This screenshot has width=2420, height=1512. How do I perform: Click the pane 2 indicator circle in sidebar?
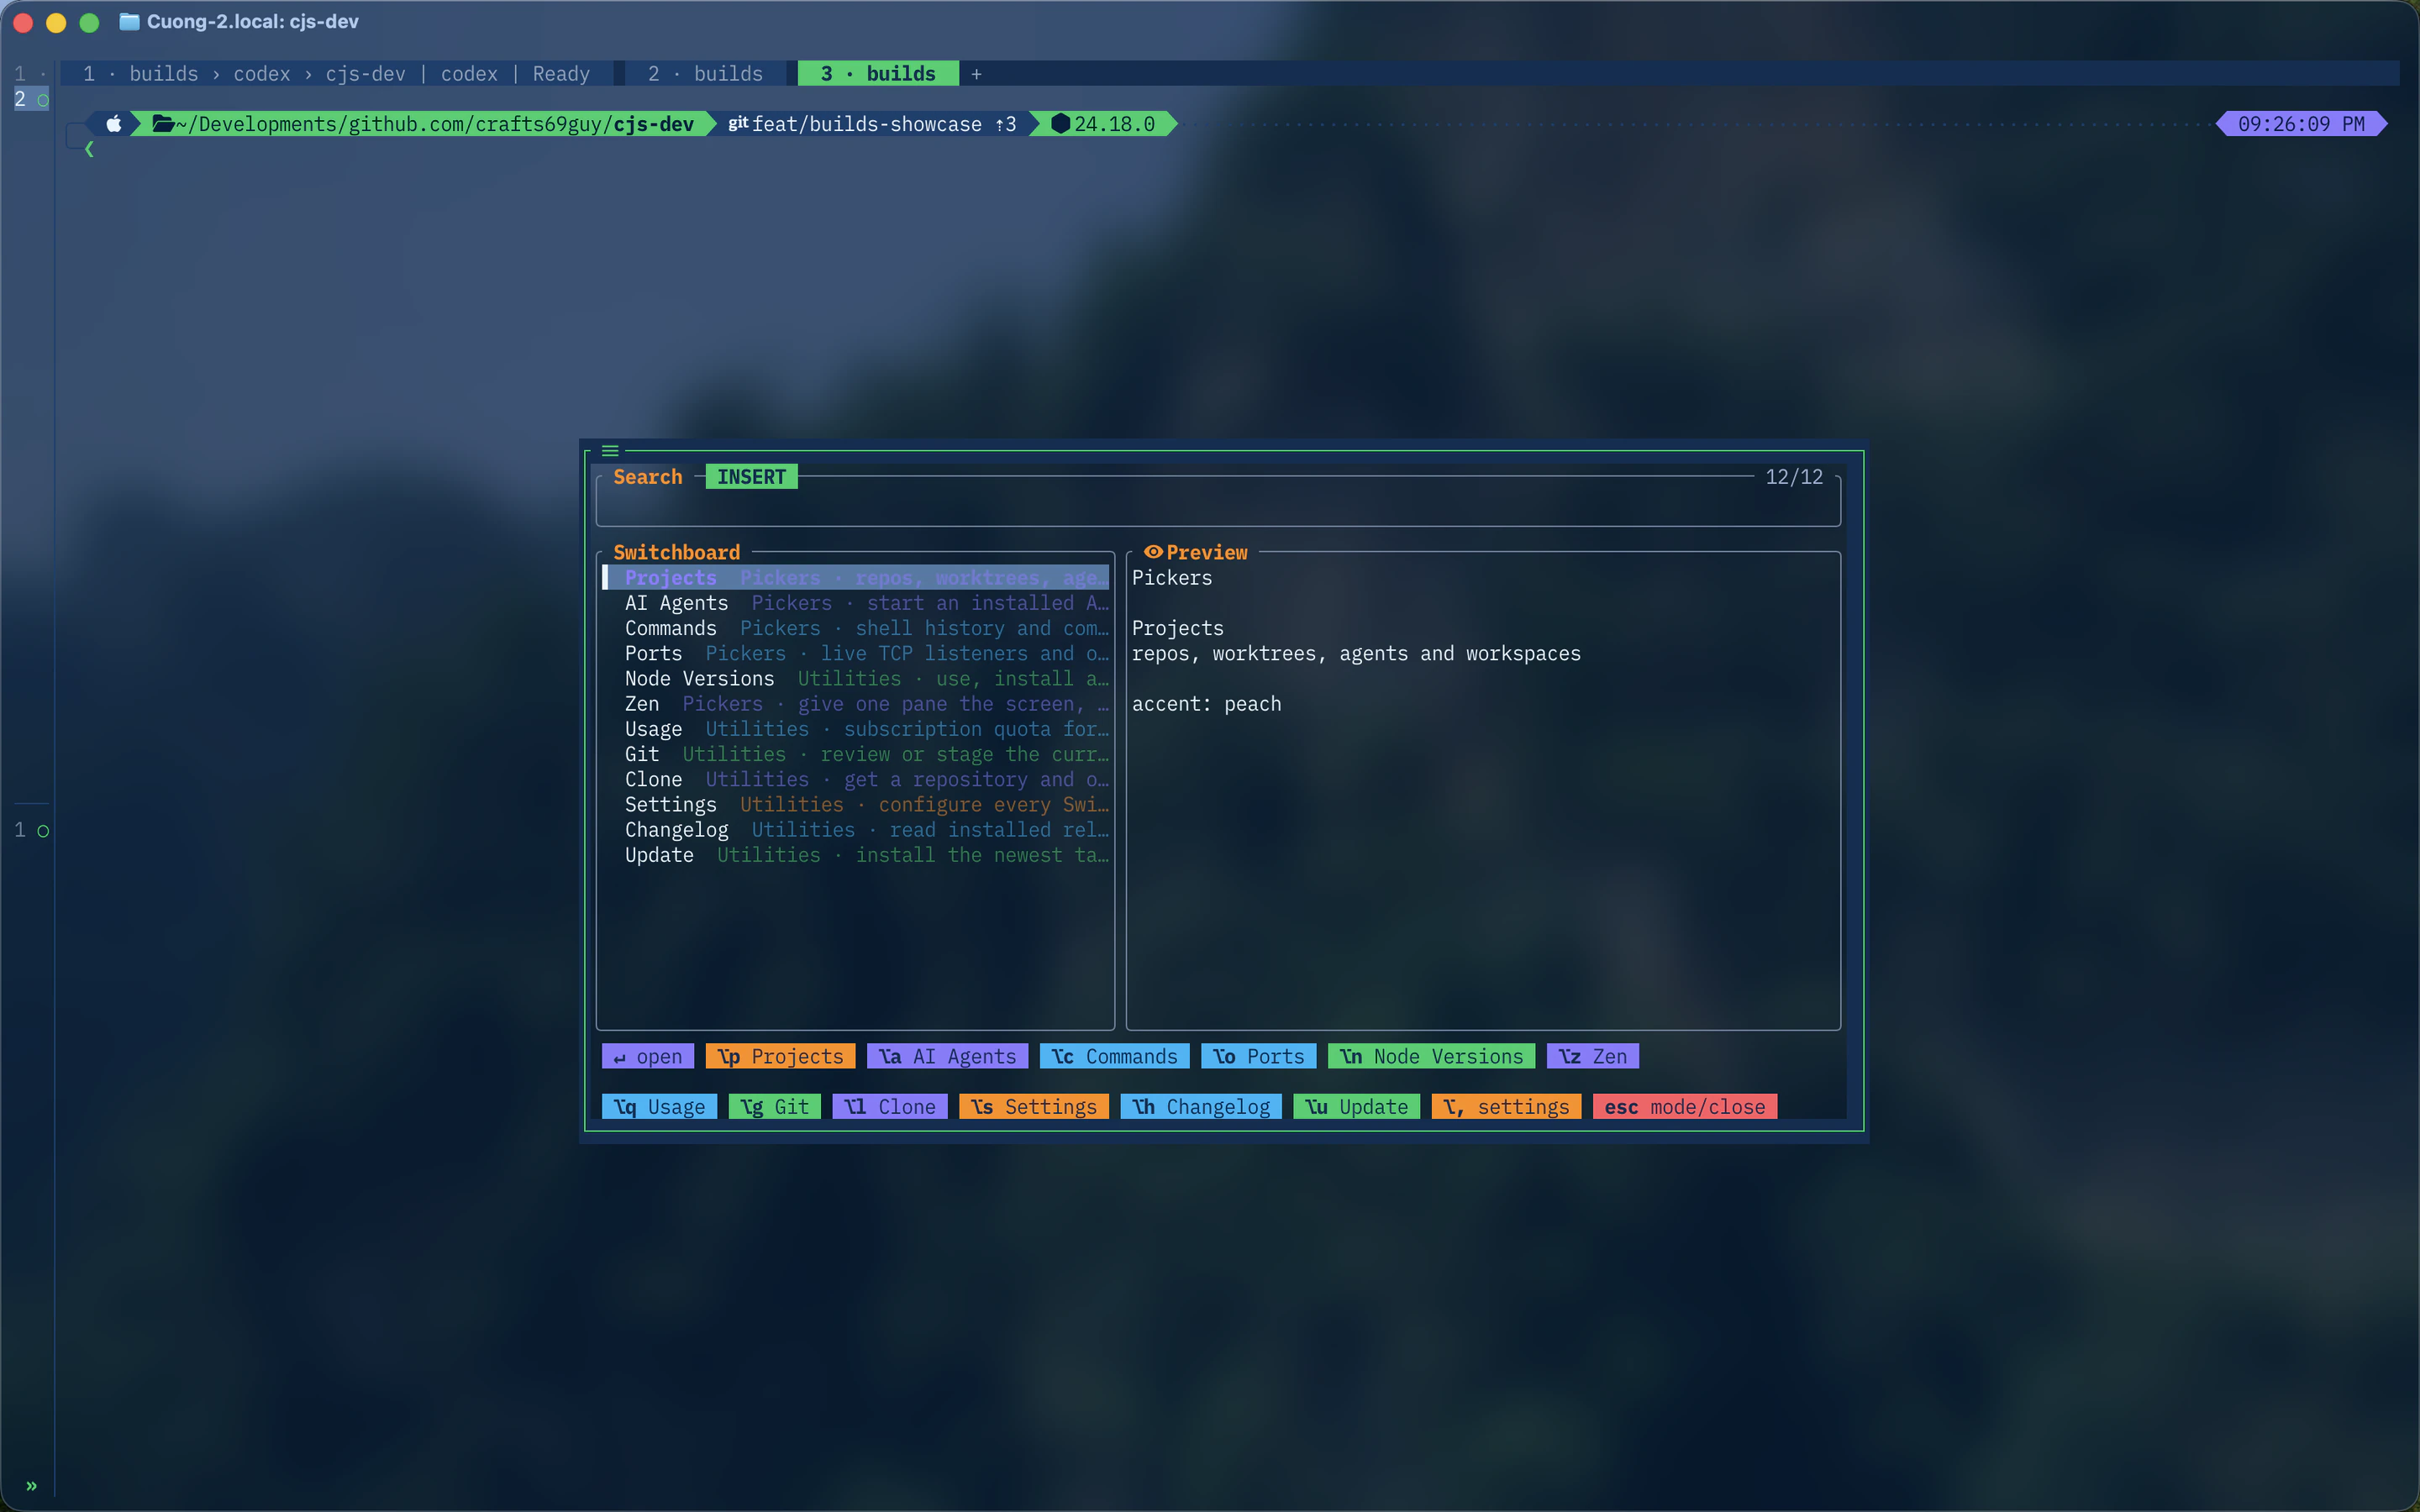(x=43, y=100)
